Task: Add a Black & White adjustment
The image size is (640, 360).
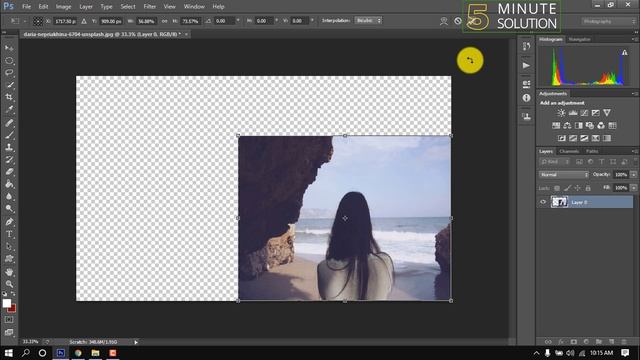Action: click(x=579, y=126)
